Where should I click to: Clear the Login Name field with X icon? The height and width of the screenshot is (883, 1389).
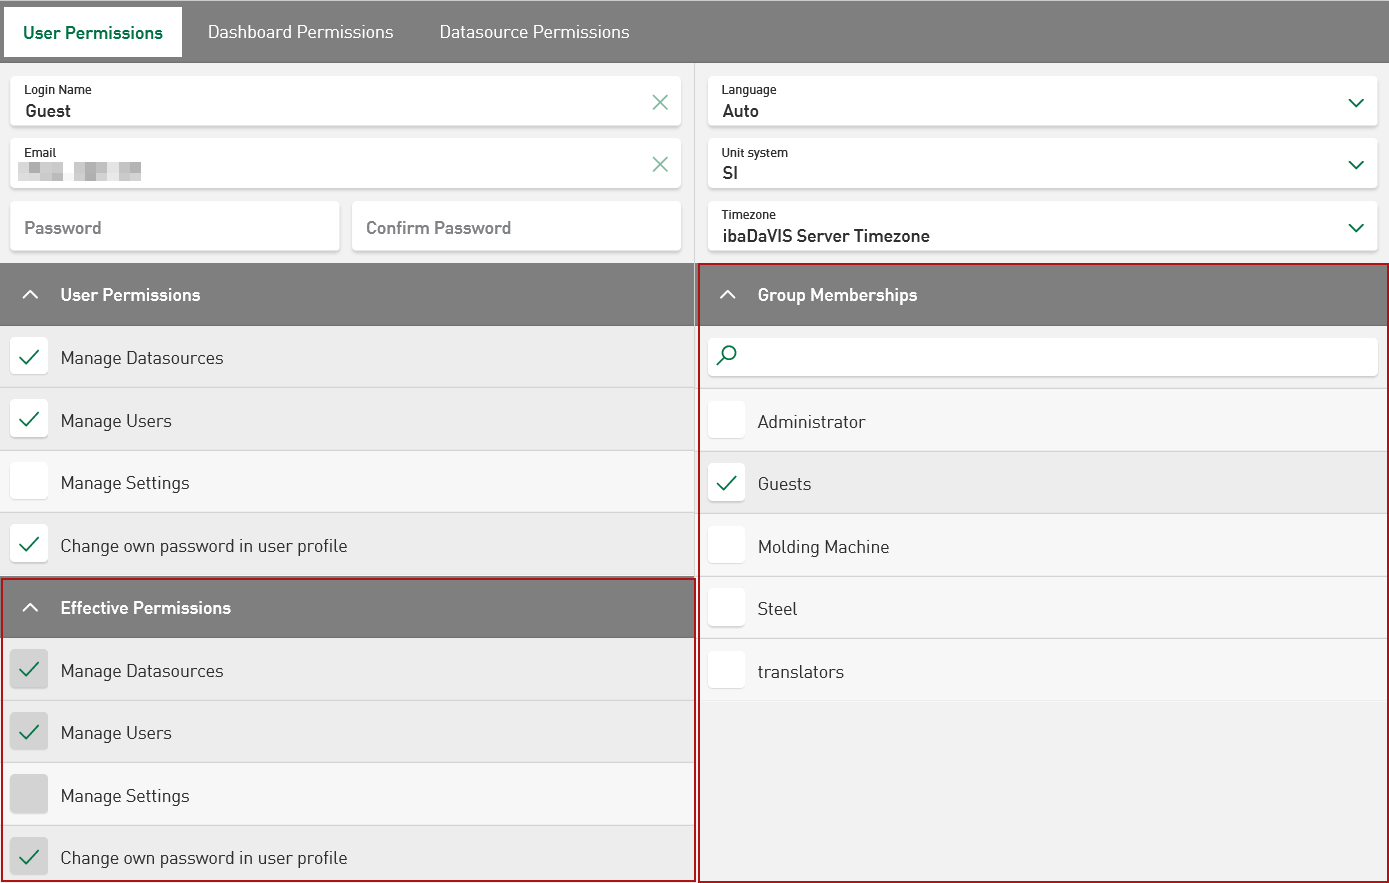coord(660,102)
